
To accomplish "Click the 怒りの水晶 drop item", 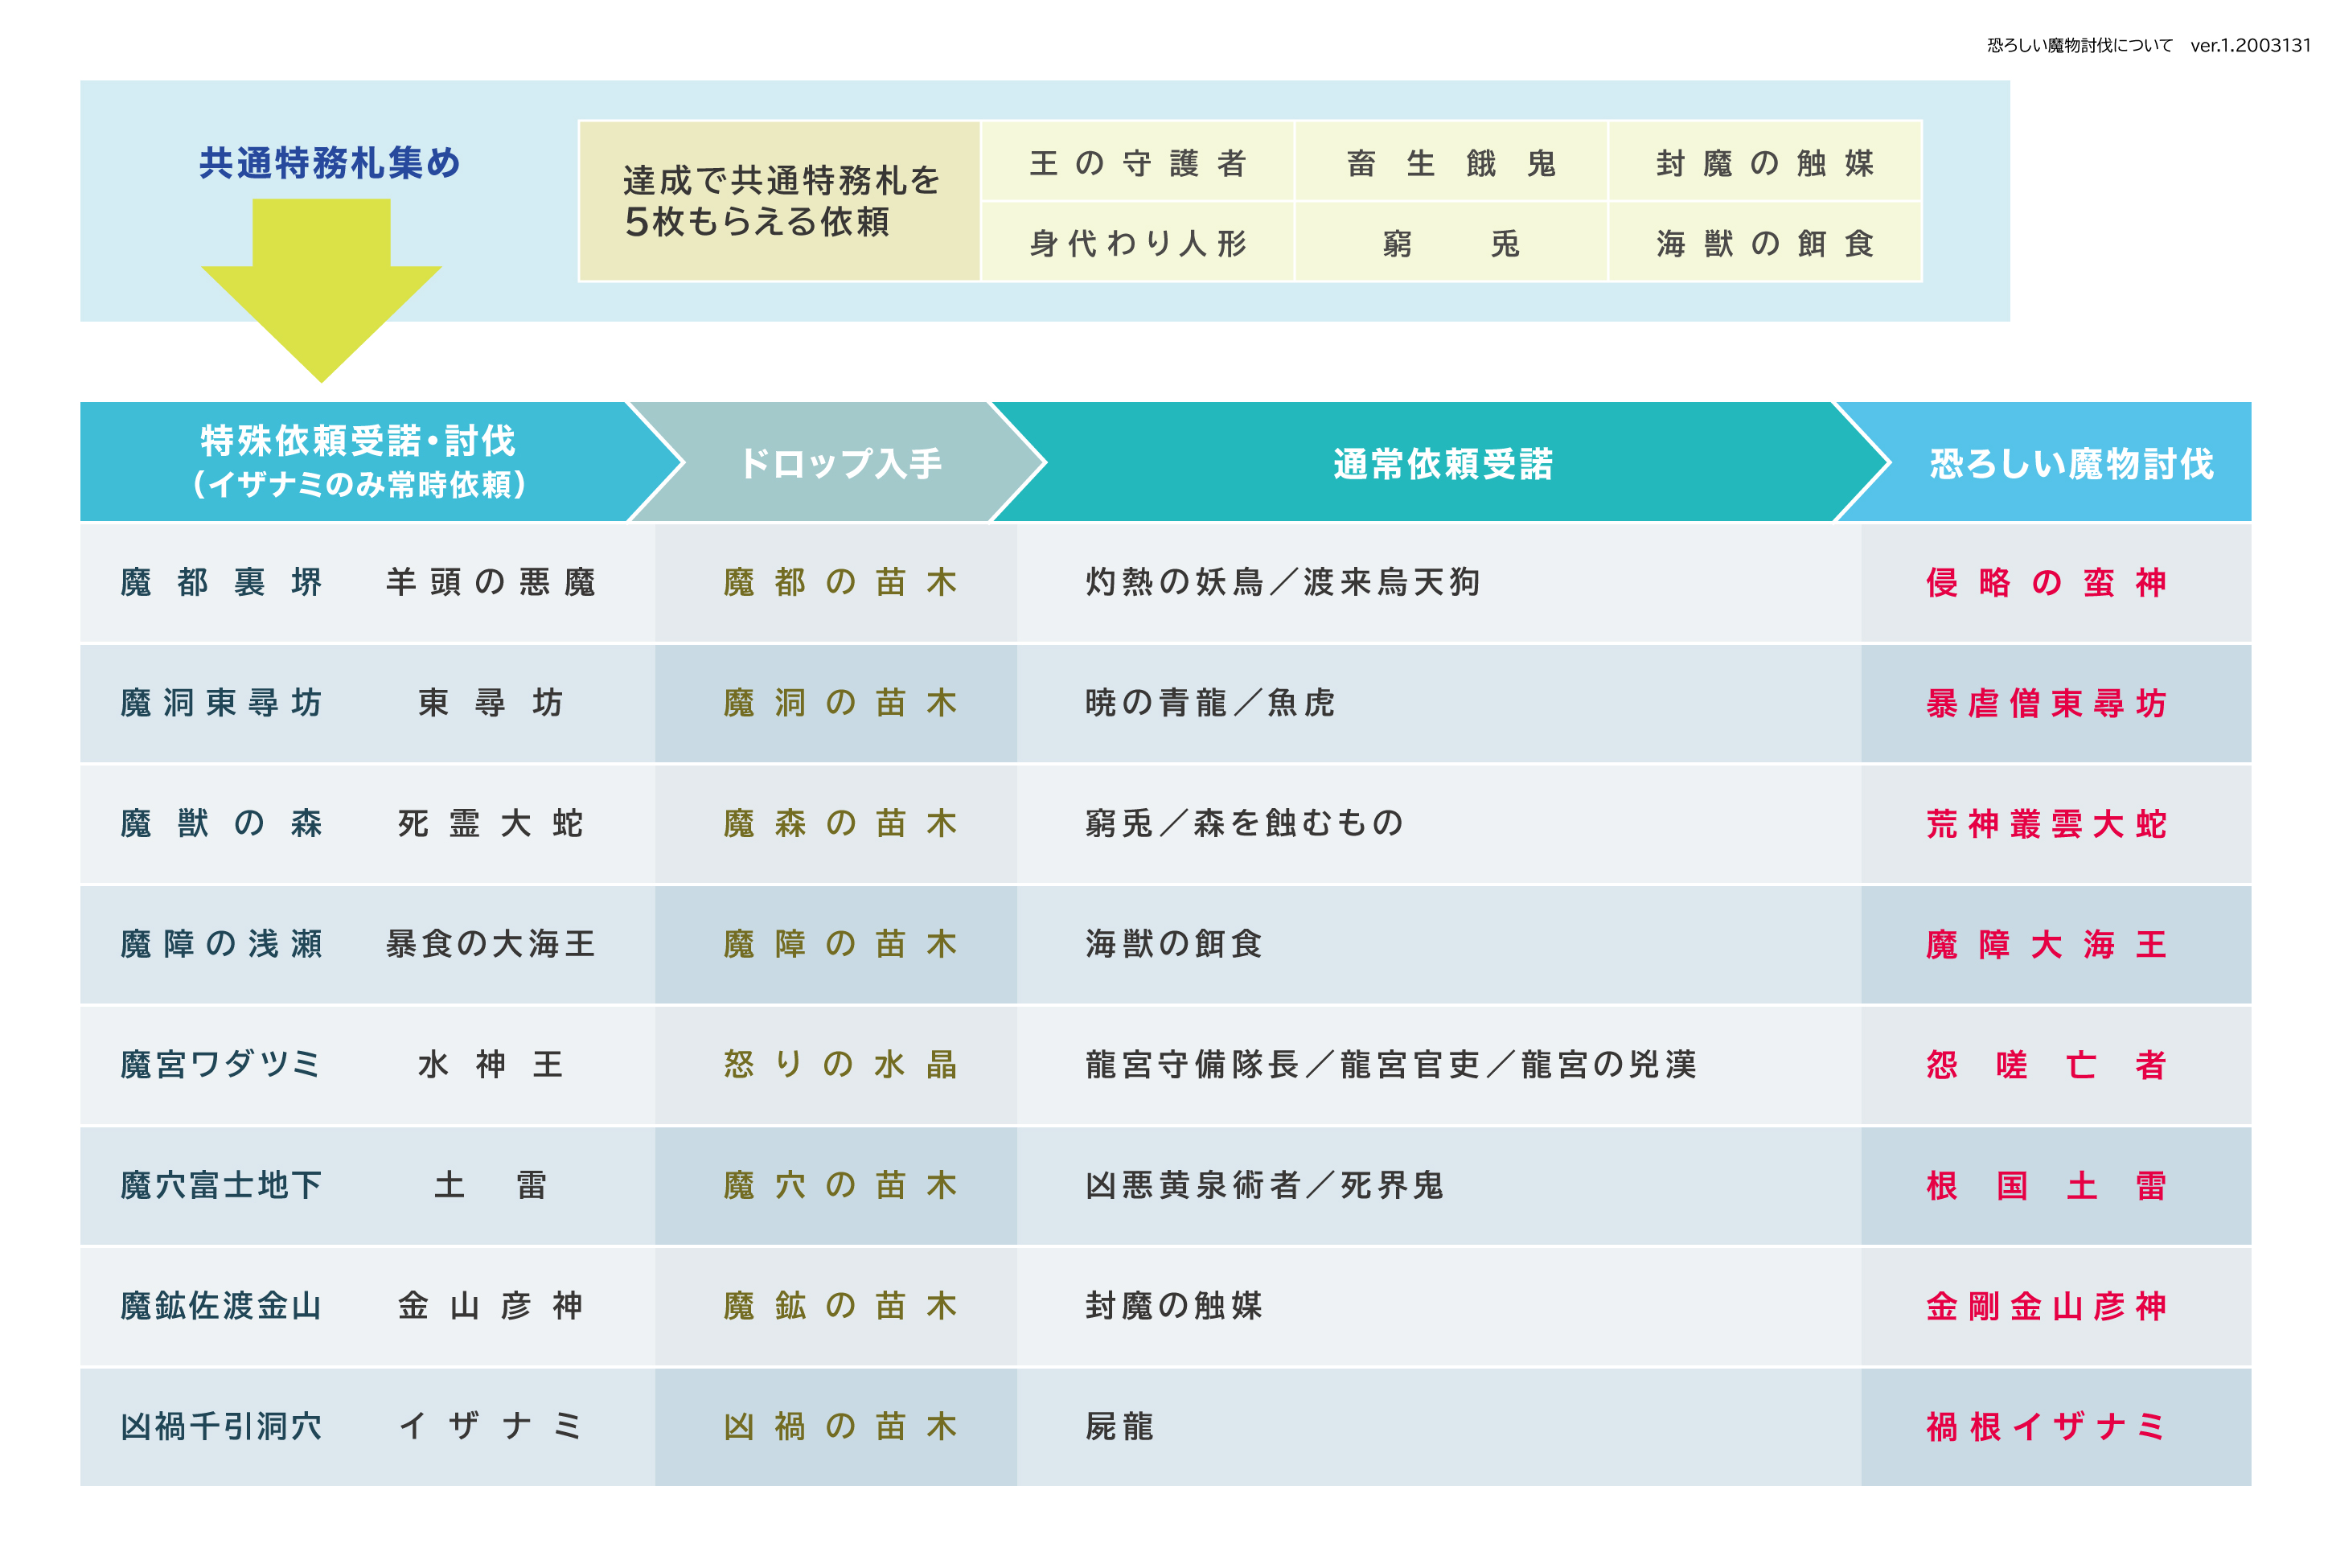I will pos(839,1064).
